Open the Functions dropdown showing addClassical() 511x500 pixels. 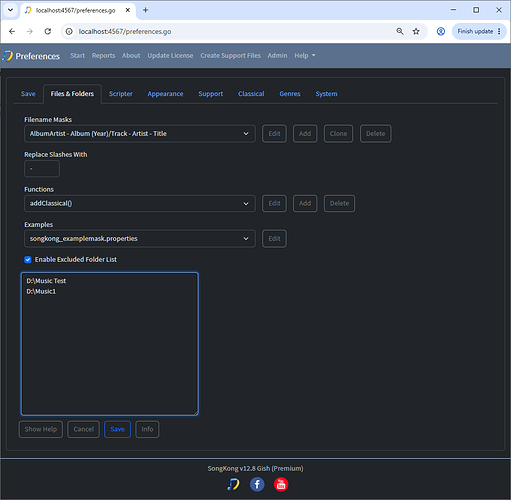[140, 203]
